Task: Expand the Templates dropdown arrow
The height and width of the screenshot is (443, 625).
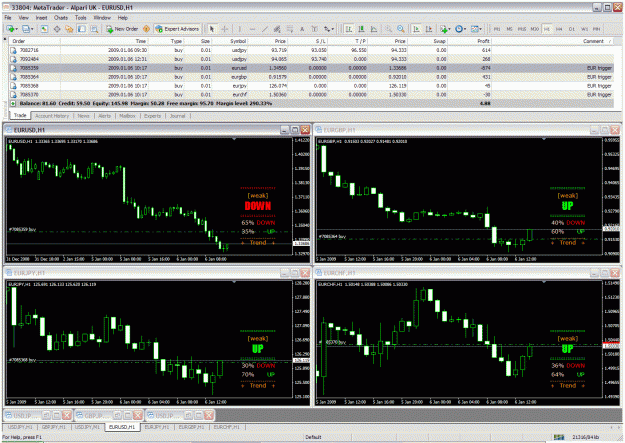Action: 481,29
